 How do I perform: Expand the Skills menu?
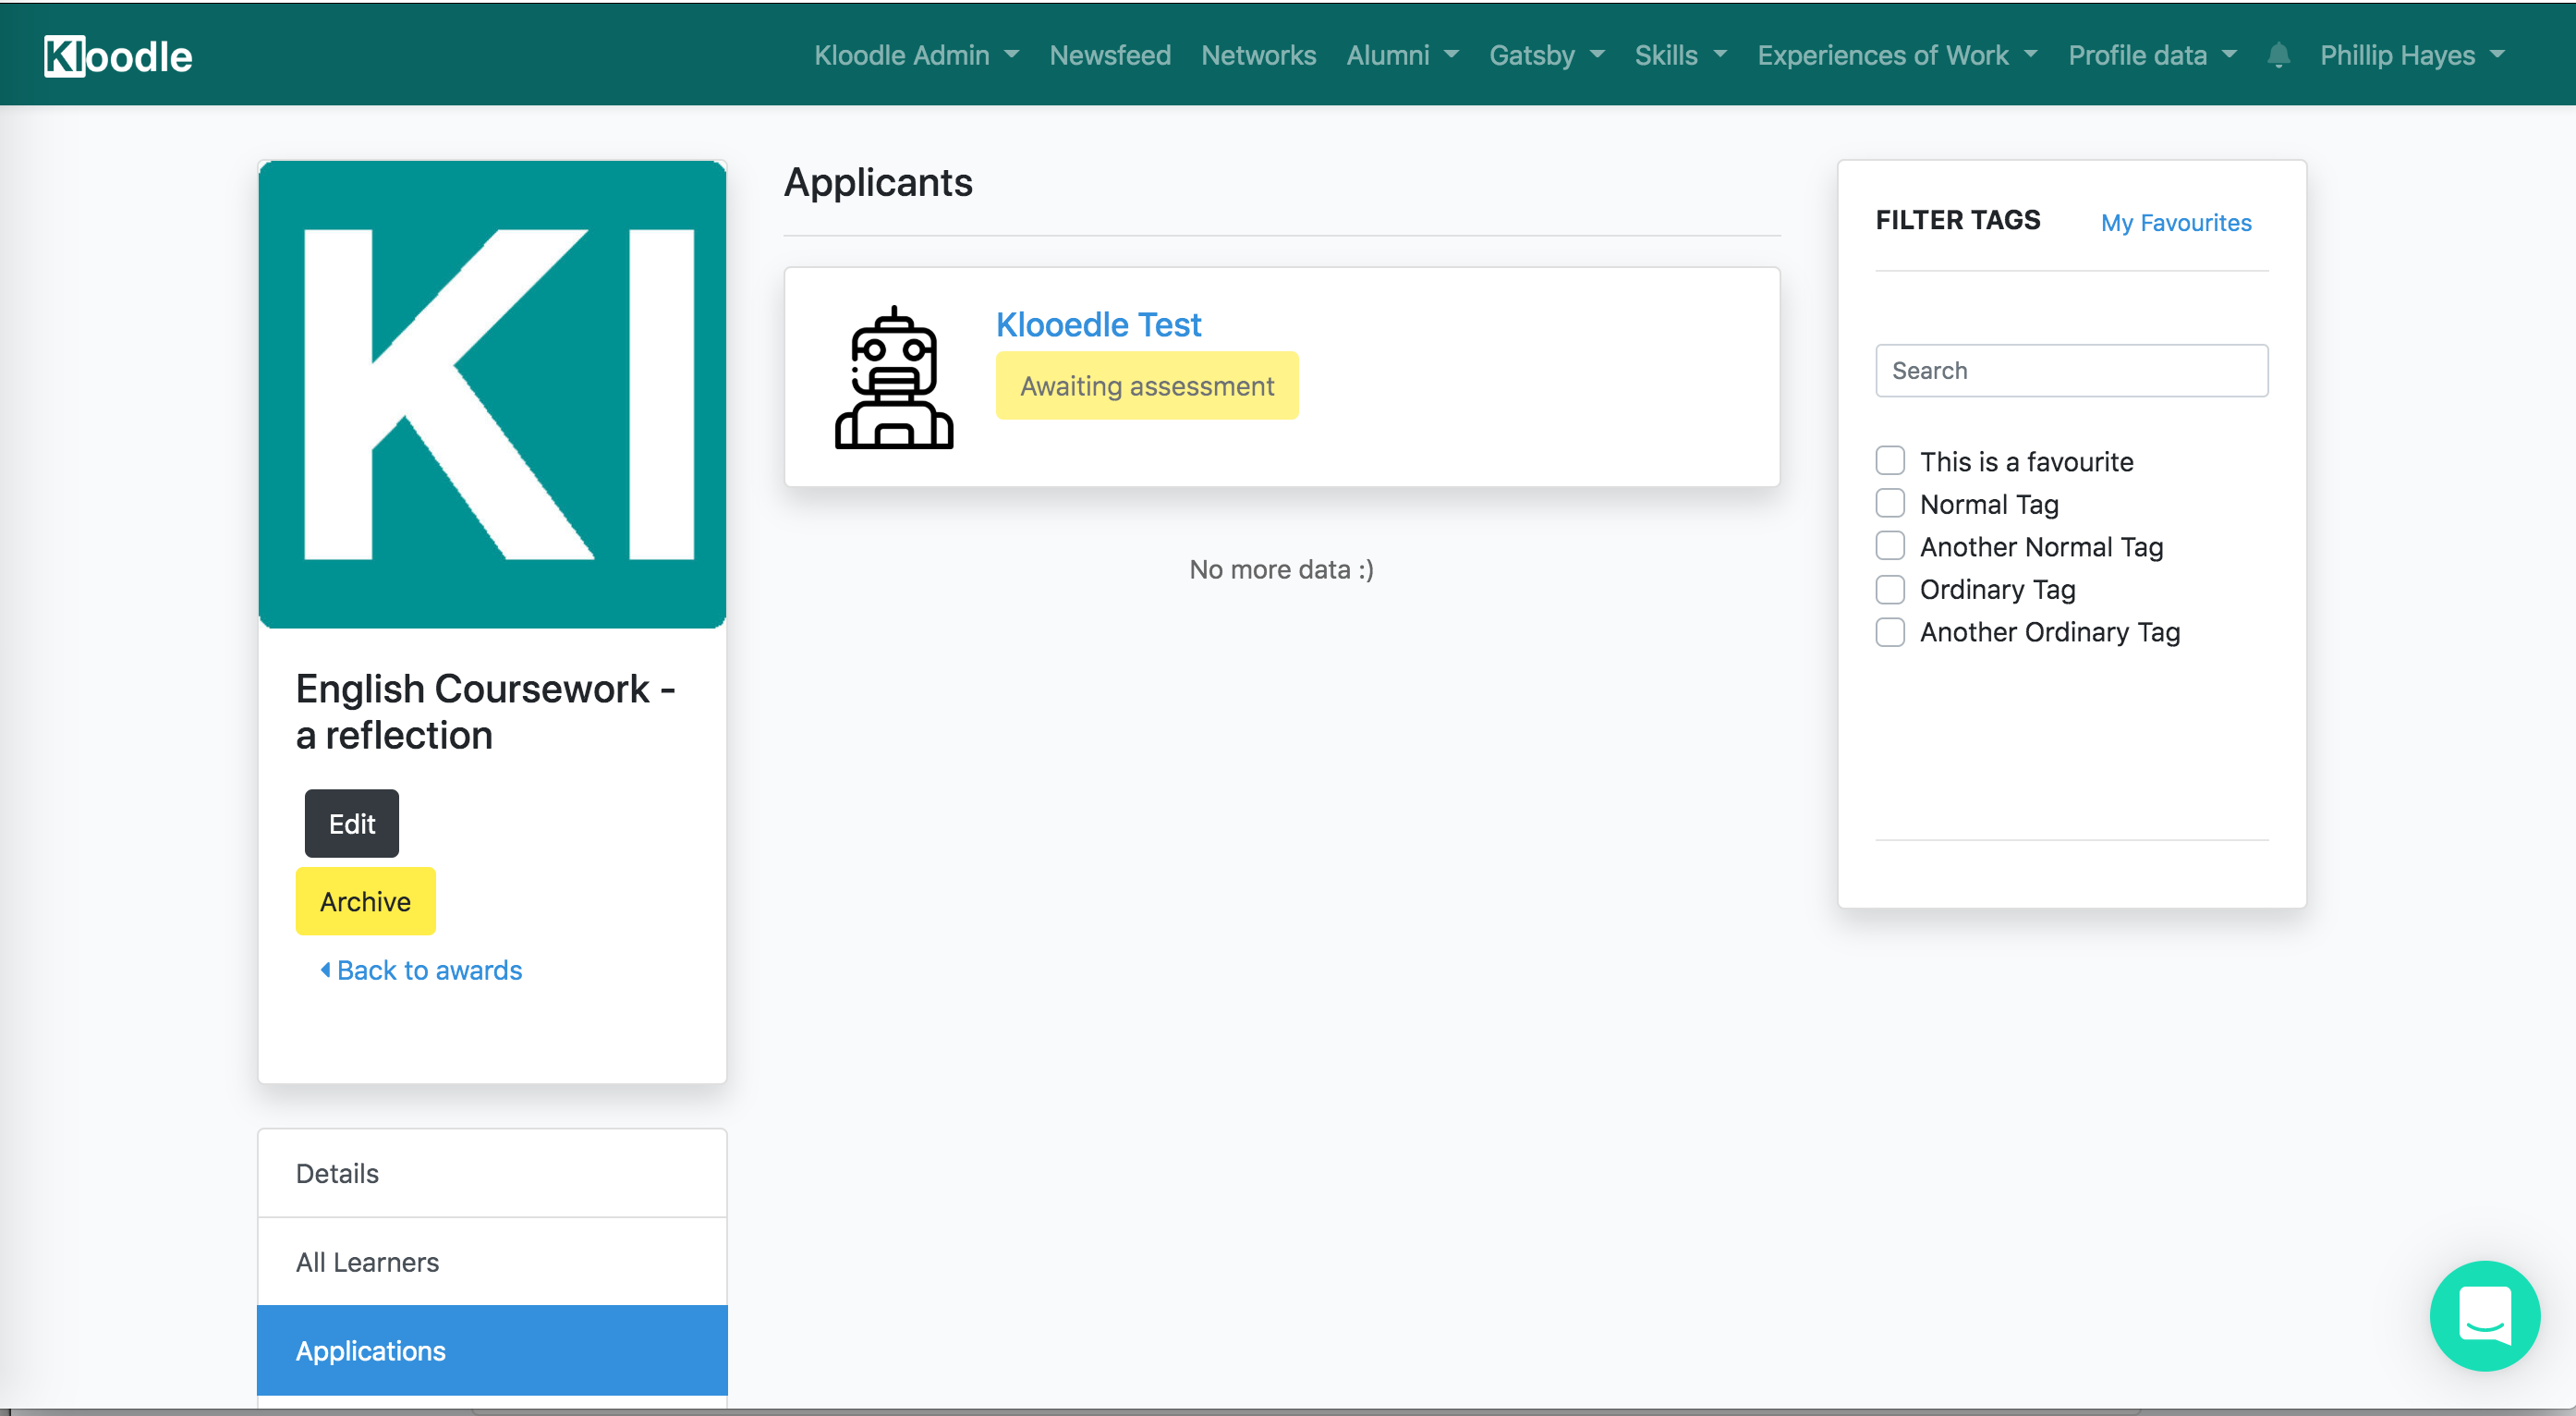tap(1680, 55)
